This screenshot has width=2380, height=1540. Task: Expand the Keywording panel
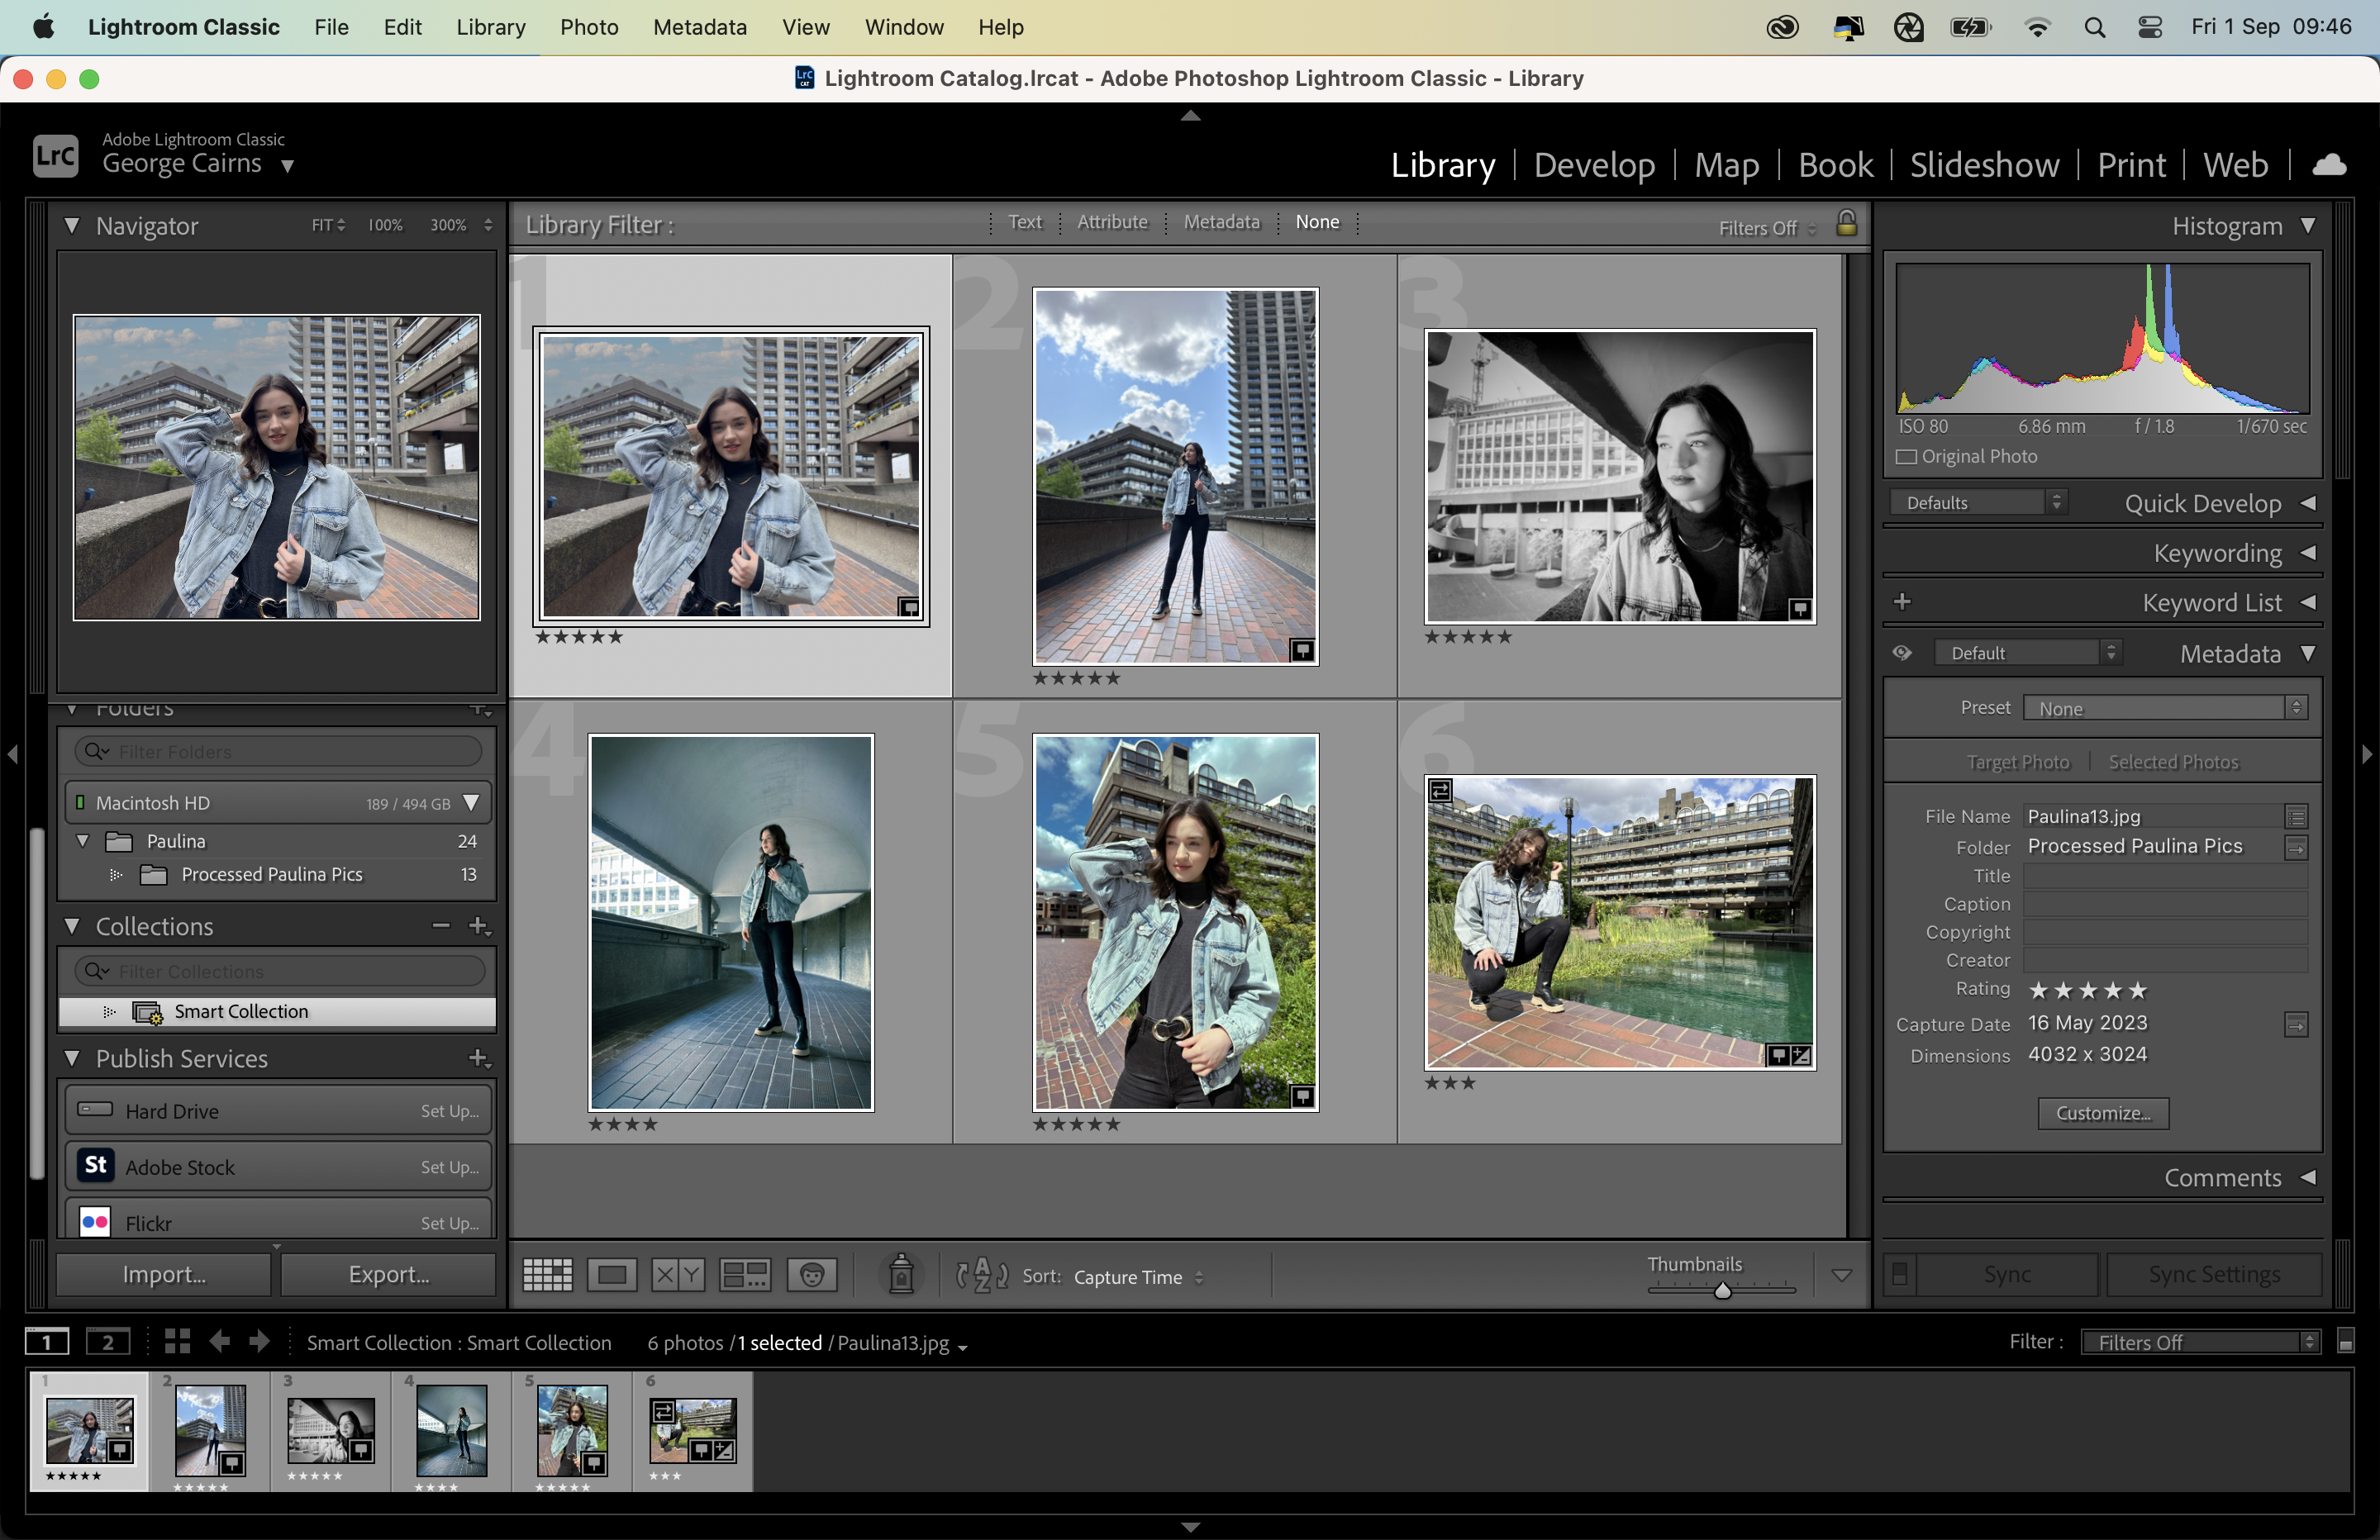click(2308, 553)
